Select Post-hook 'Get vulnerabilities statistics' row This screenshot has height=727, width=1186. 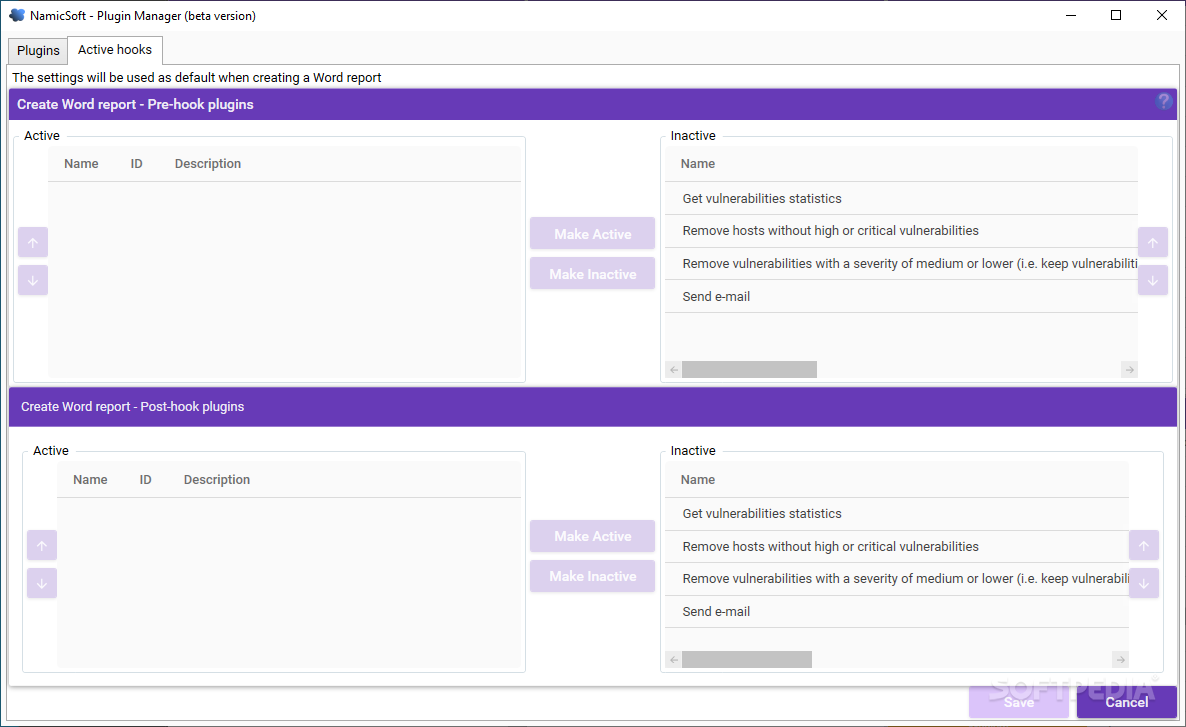(x=897, y=514)
